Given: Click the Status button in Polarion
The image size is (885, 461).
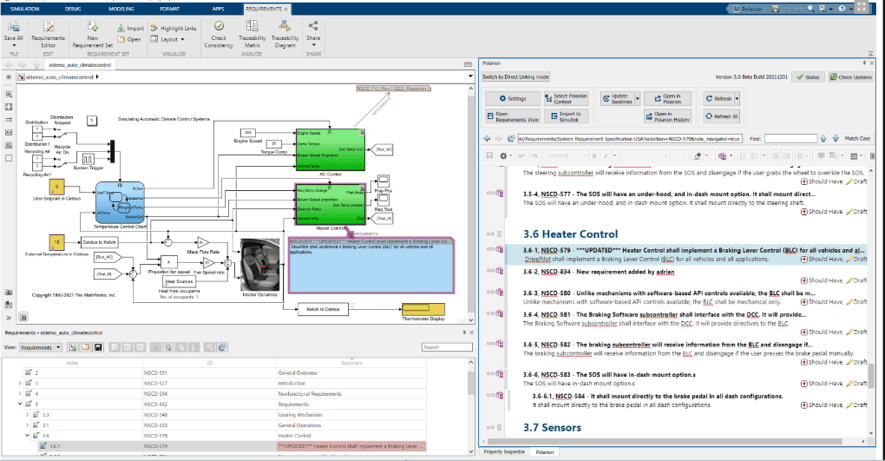Looking at the screenshot, I should pos(809,76).
